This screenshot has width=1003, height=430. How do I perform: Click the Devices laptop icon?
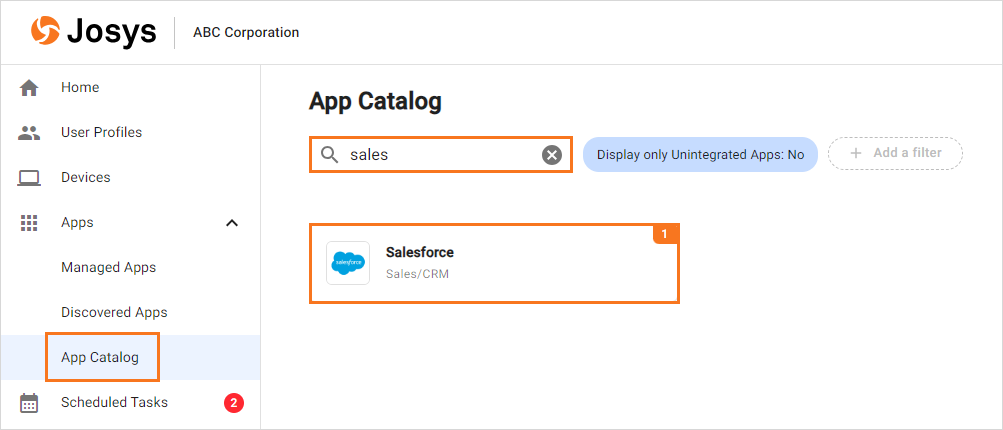29,178
